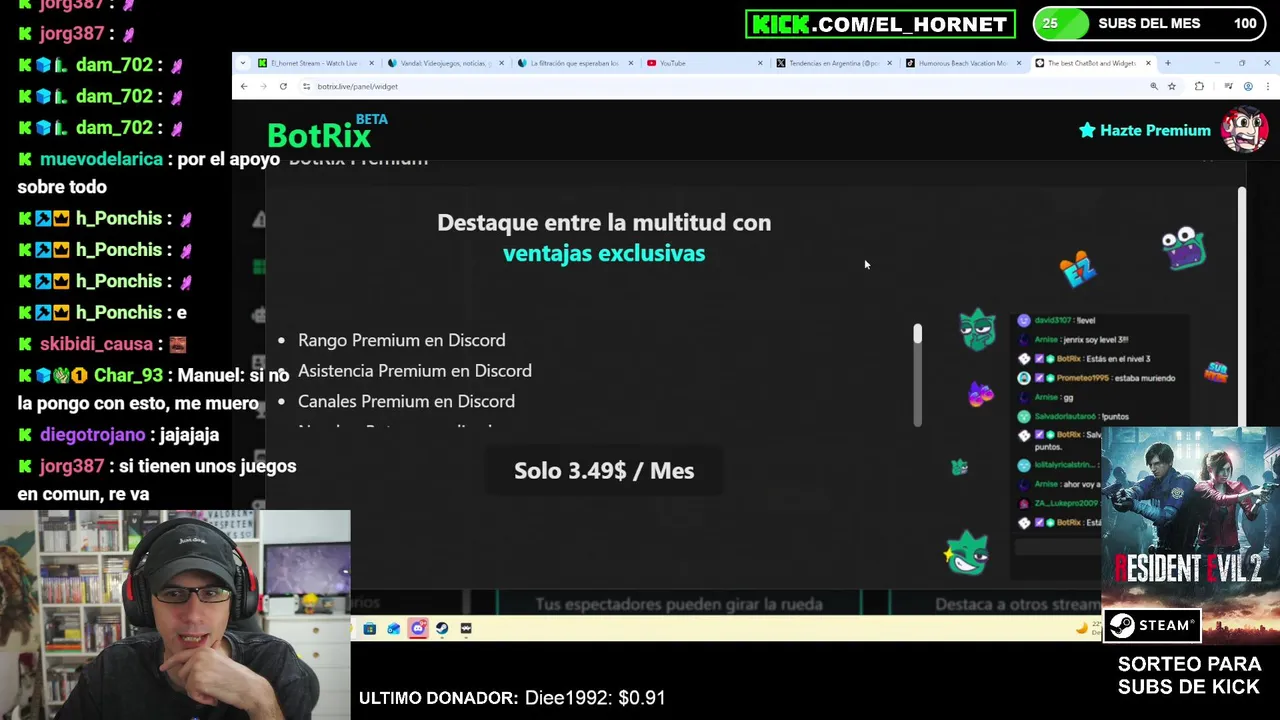Open a new browser tab
Image resolution: width=1280 pixels, height=720 pixels.
(x=1168, y=63)
